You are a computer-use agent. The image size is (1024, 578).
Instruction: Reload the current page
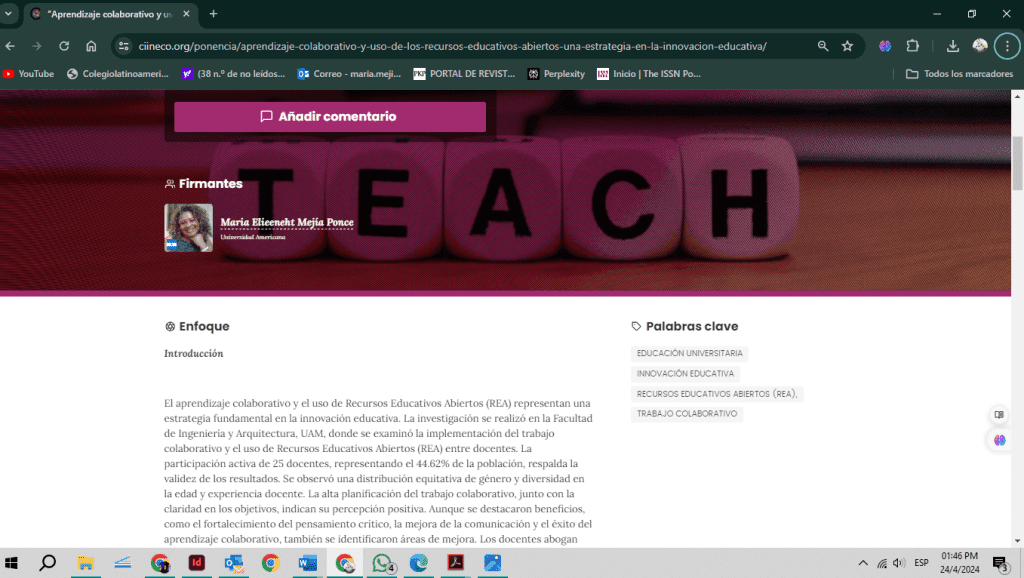[64, 46]
